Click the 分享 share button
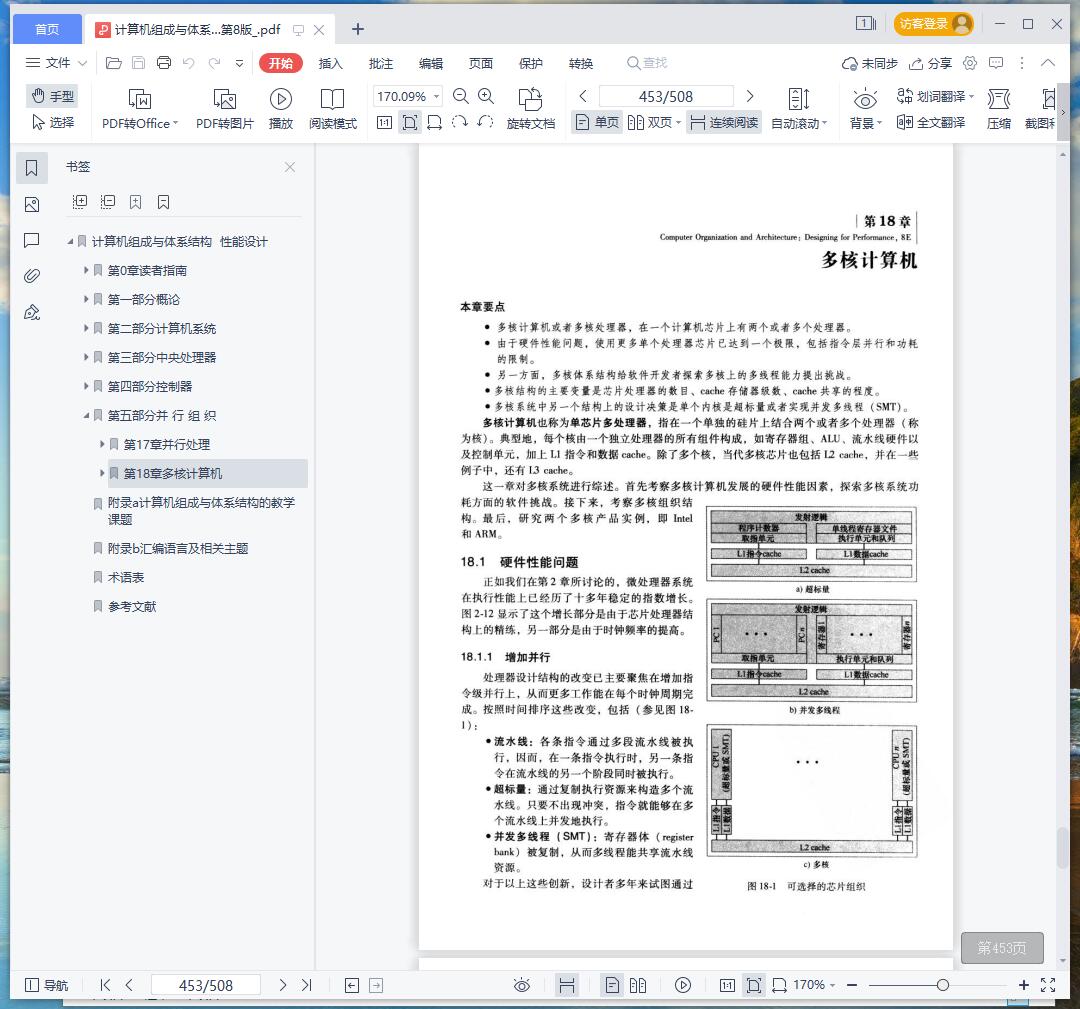The height and width of the screenshot is (1009, 1080). [931, 63]
